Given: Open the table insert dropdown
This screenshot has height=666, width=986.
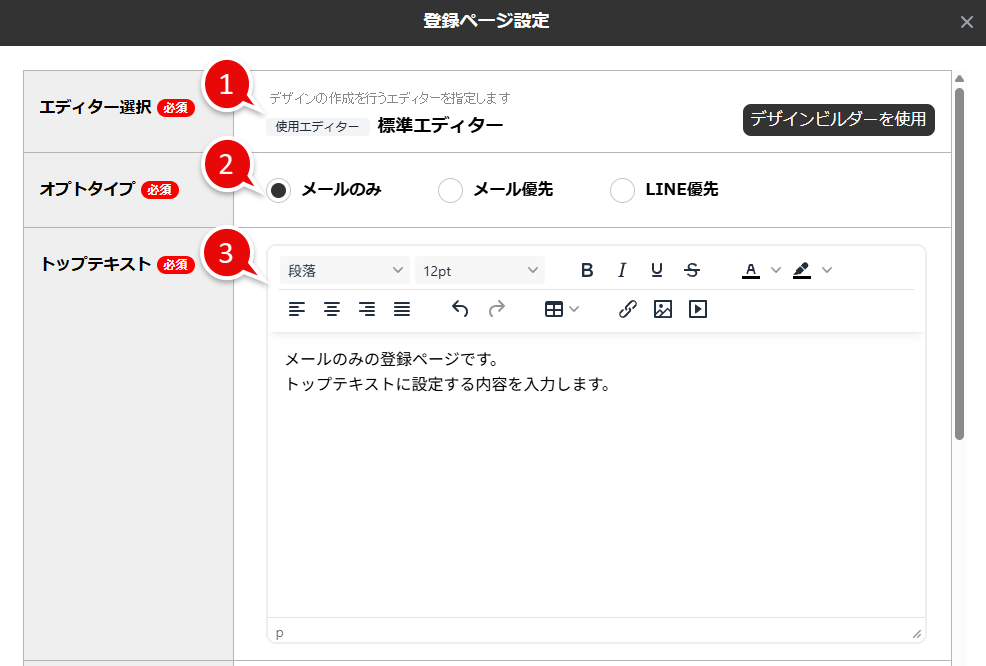Looking at the screenshot, I should click(560, 309).
